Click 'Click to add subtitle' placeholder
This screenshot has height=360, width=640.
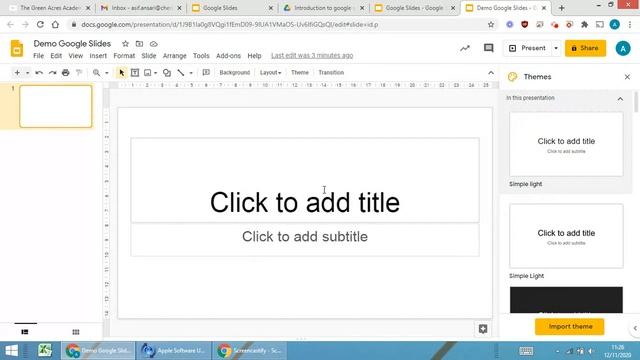pos(305,239)
